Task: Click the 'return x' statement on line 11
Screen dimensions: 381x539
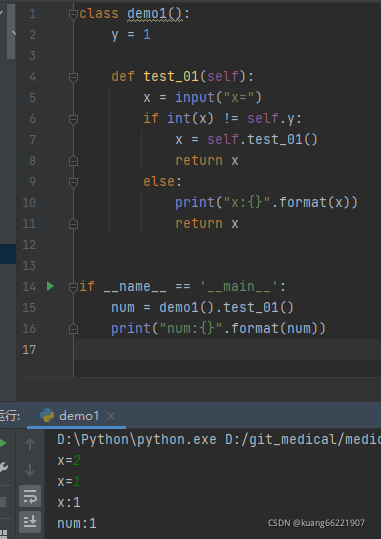Action: pyautogui.click(x=207, y=223)
